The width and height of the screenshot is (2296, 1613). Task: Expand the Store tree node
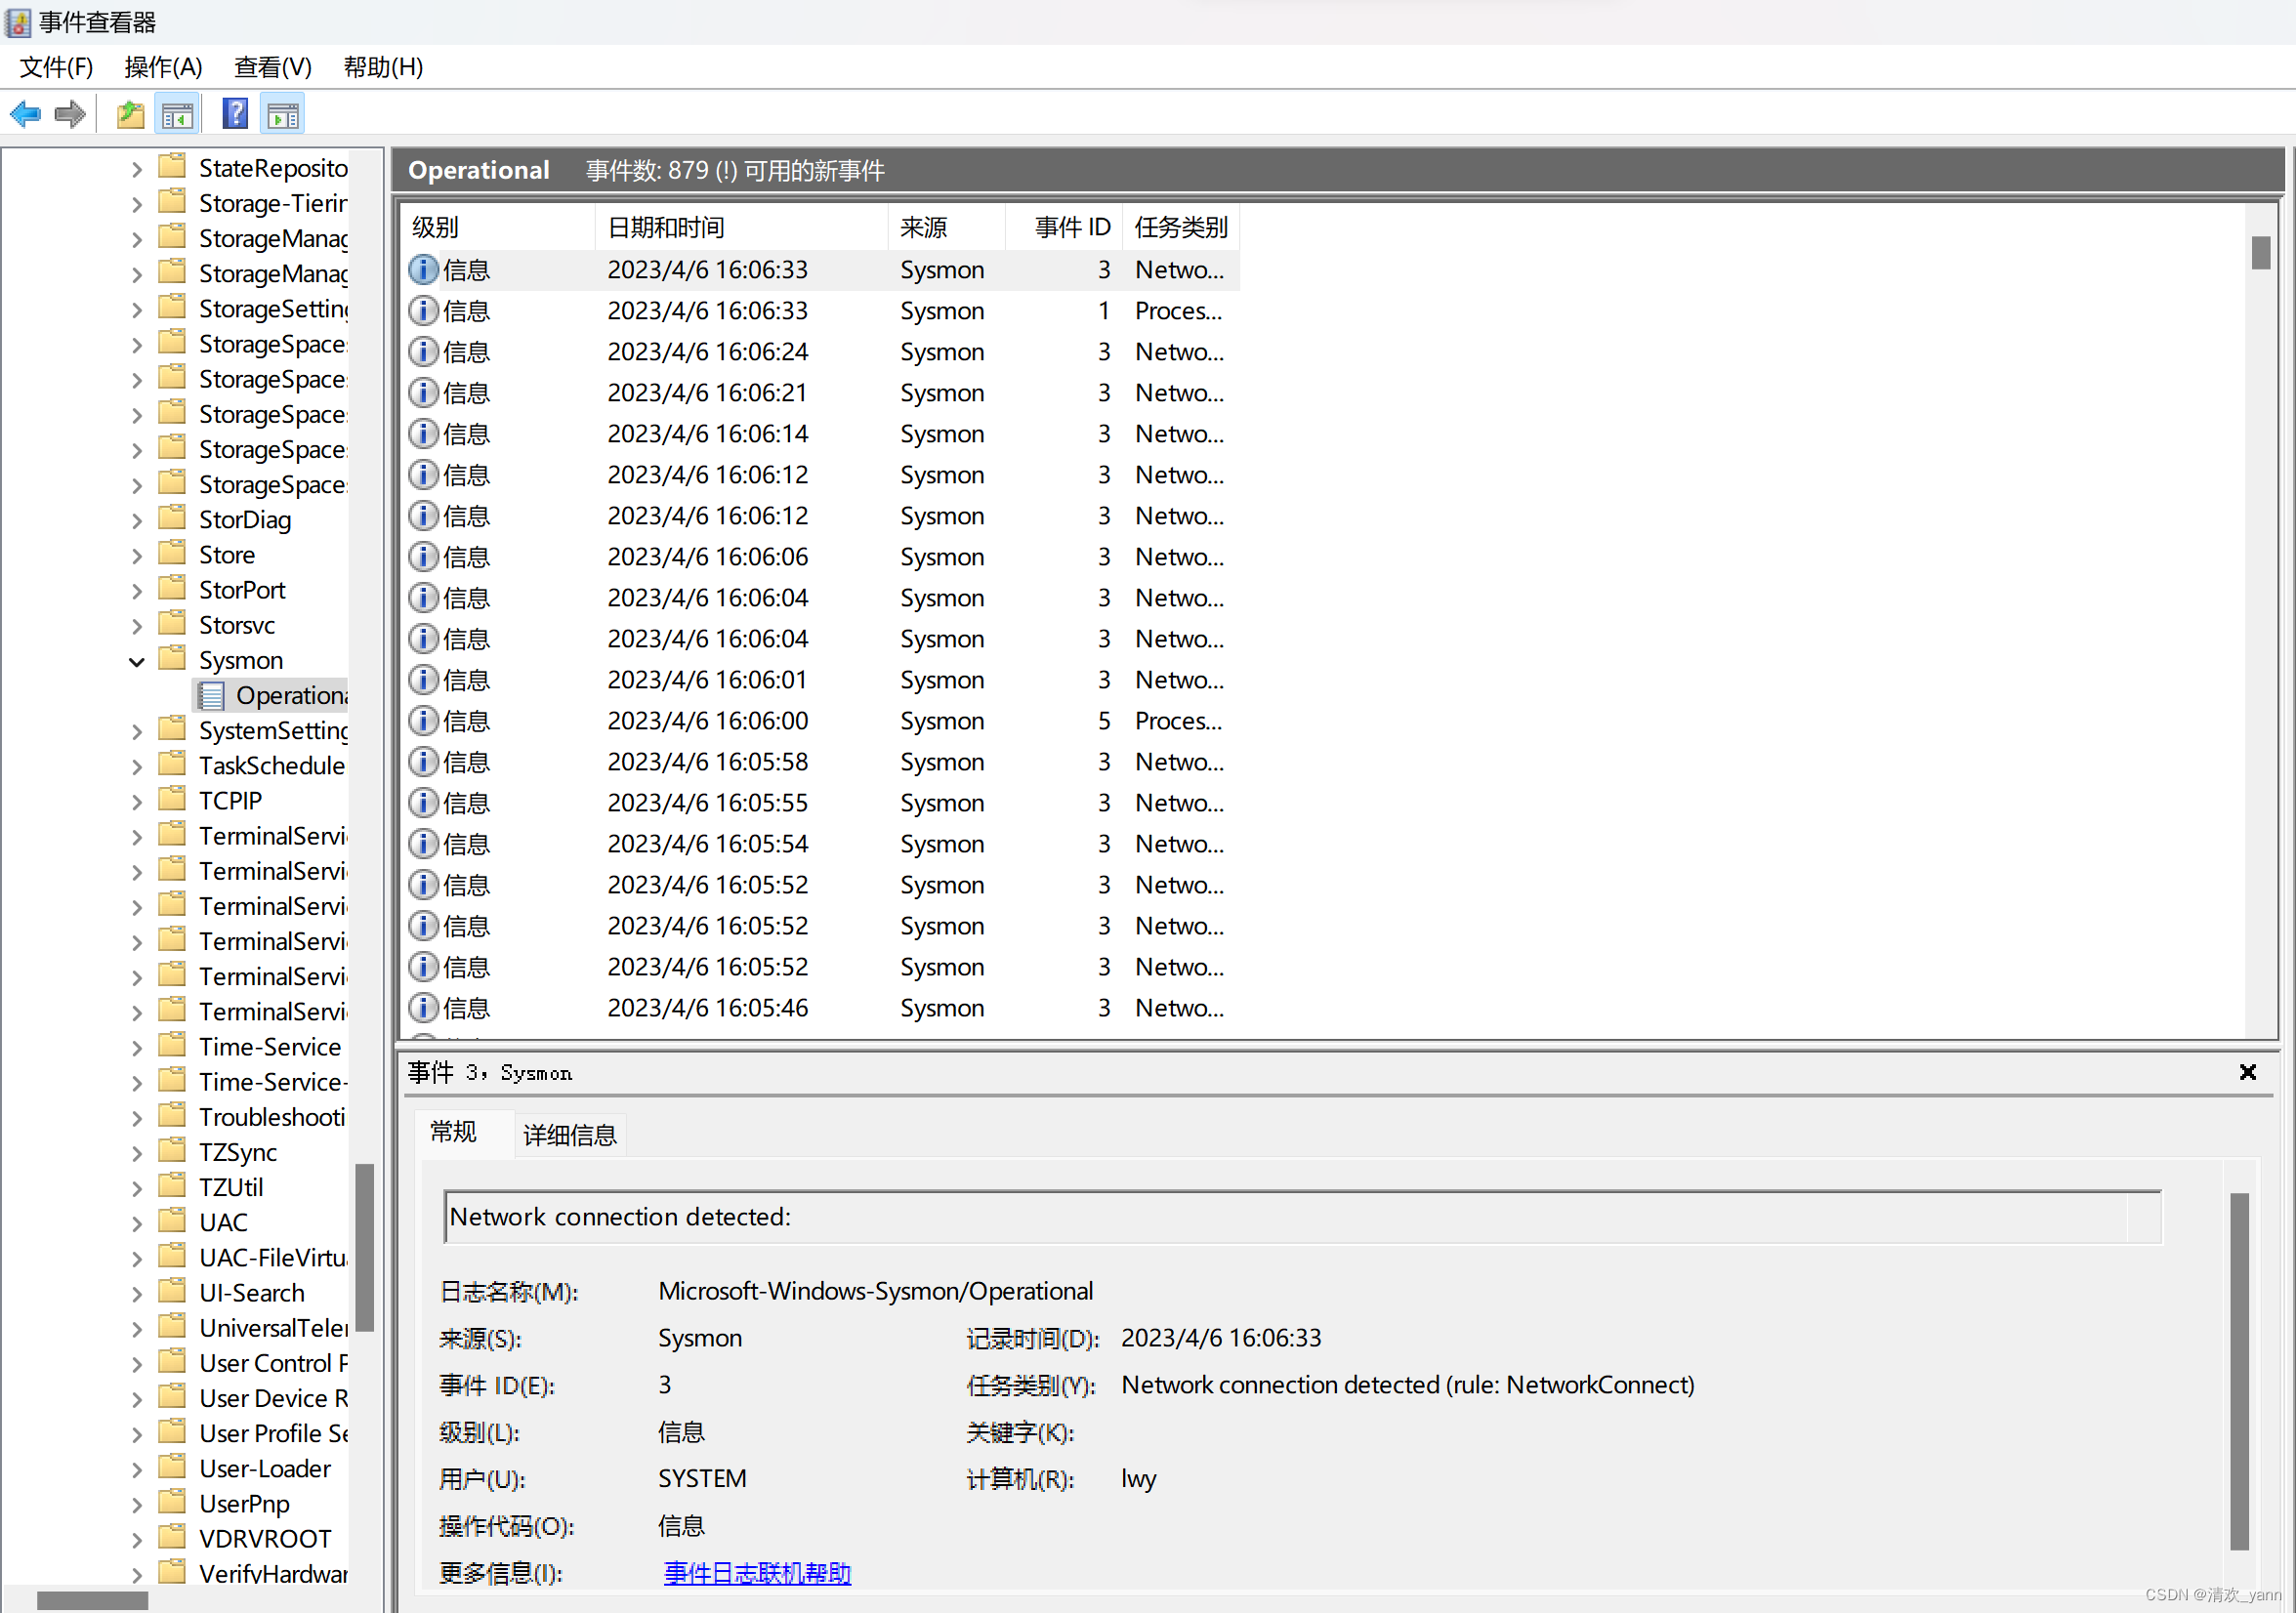[137, 556]
